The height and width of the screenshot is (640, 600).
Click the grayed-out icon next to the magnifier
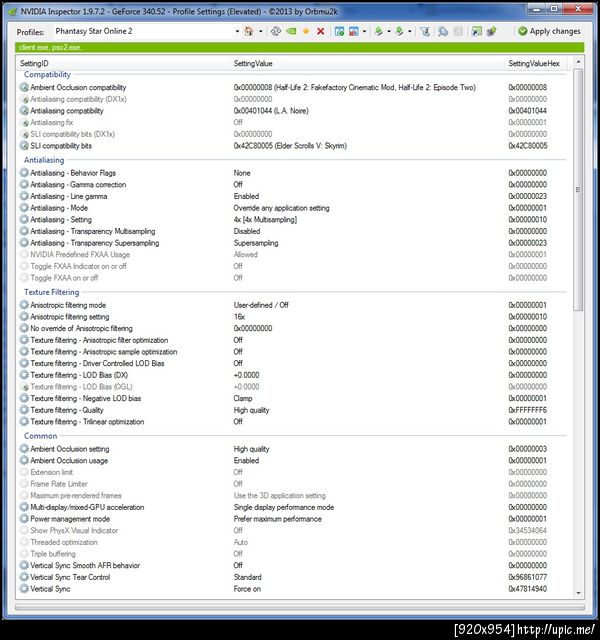[x=458, y=31]
